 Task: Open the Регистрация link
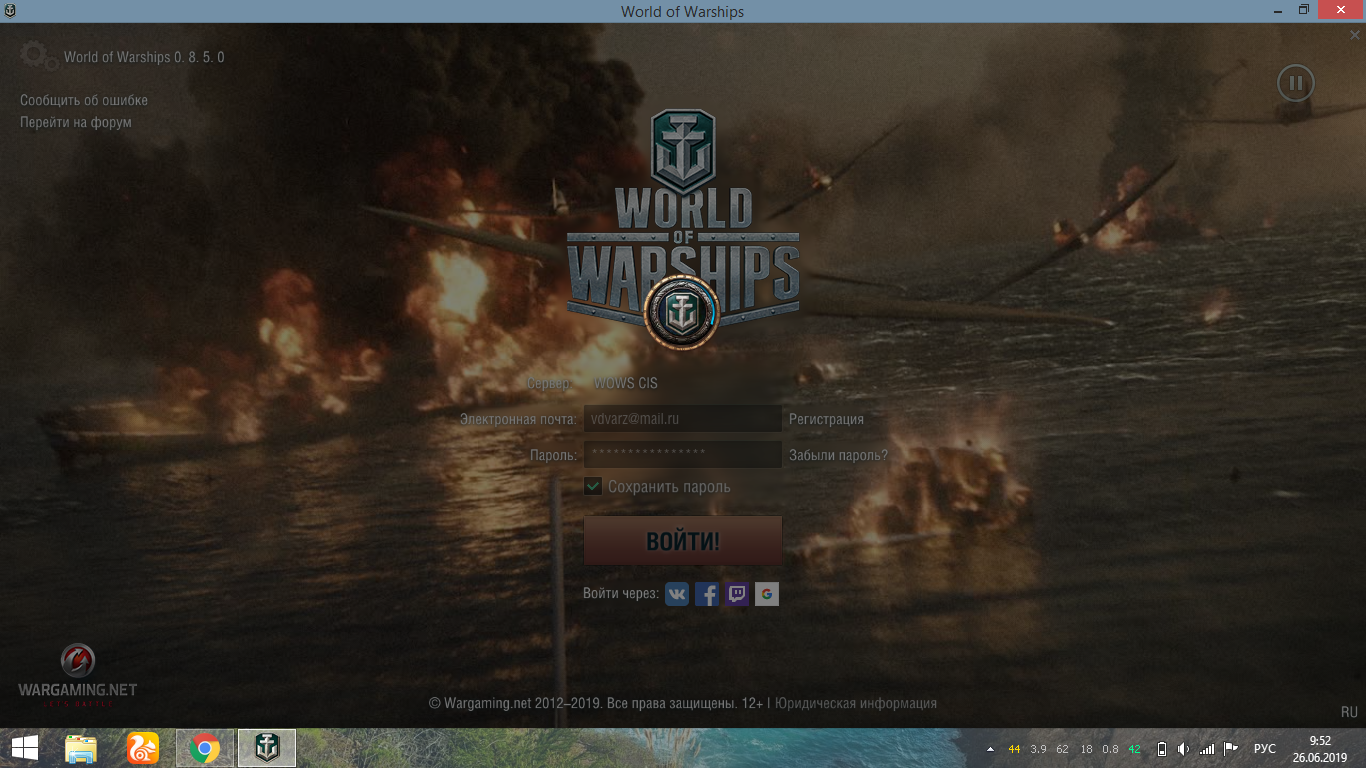pyautogui.click(x=826, y=419)
